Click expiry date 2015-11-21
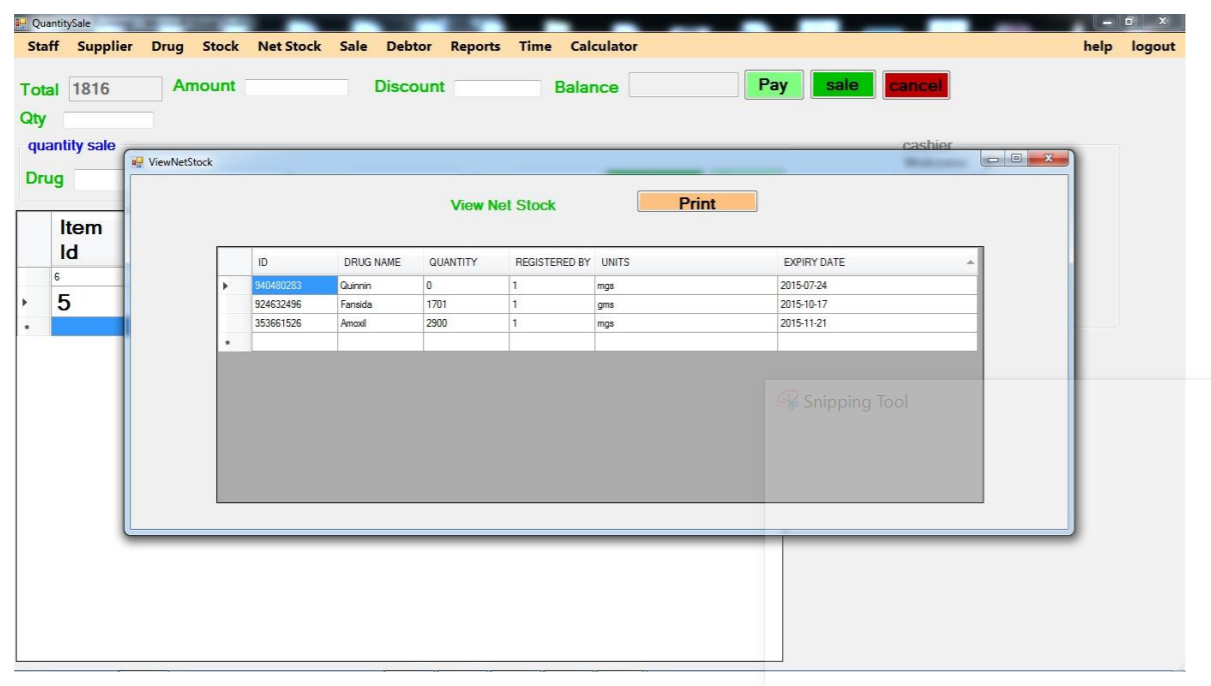This screenshot has height=686, width=1211. [x=877, y=323]
